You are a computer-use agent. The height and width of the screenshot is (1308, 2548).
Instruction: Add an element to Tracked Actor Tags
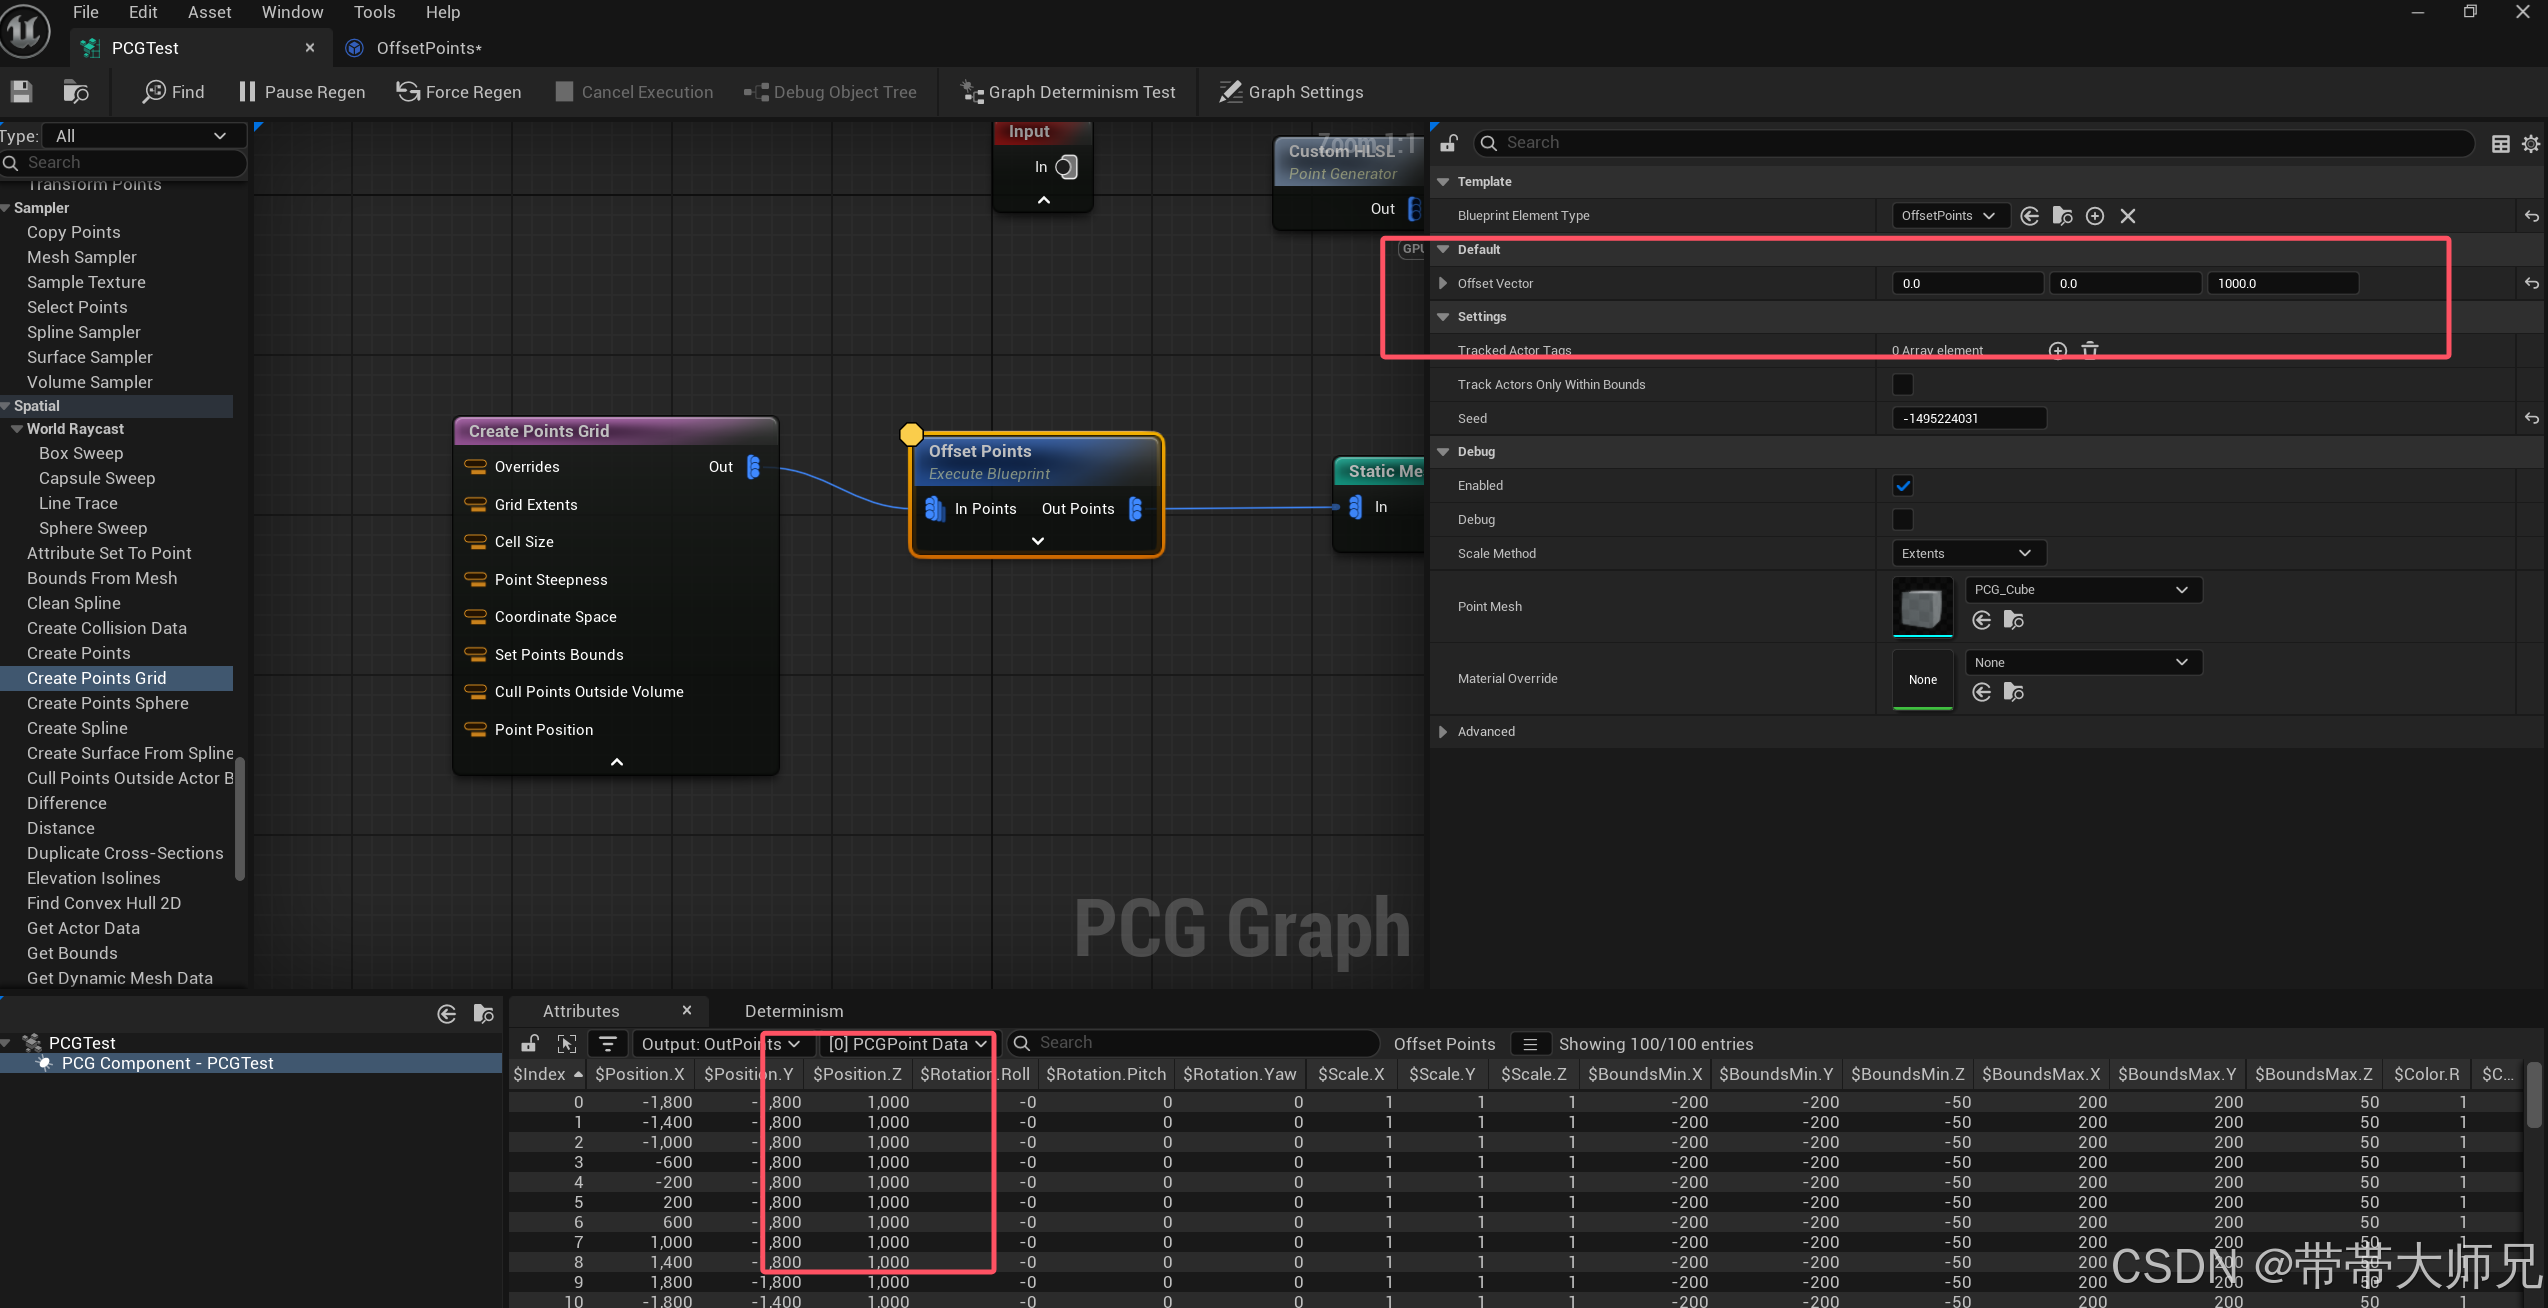click(2057, 350)
